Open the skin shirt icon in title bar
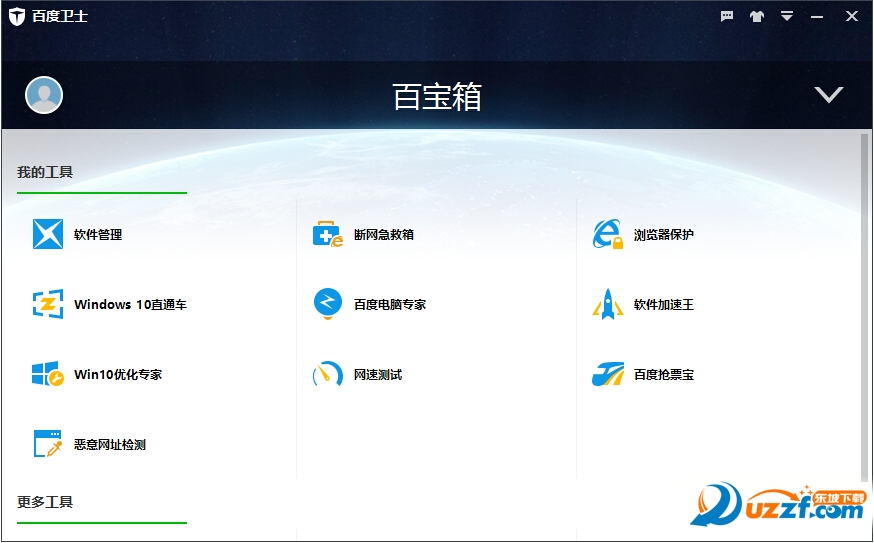 (x=756, y=16)
